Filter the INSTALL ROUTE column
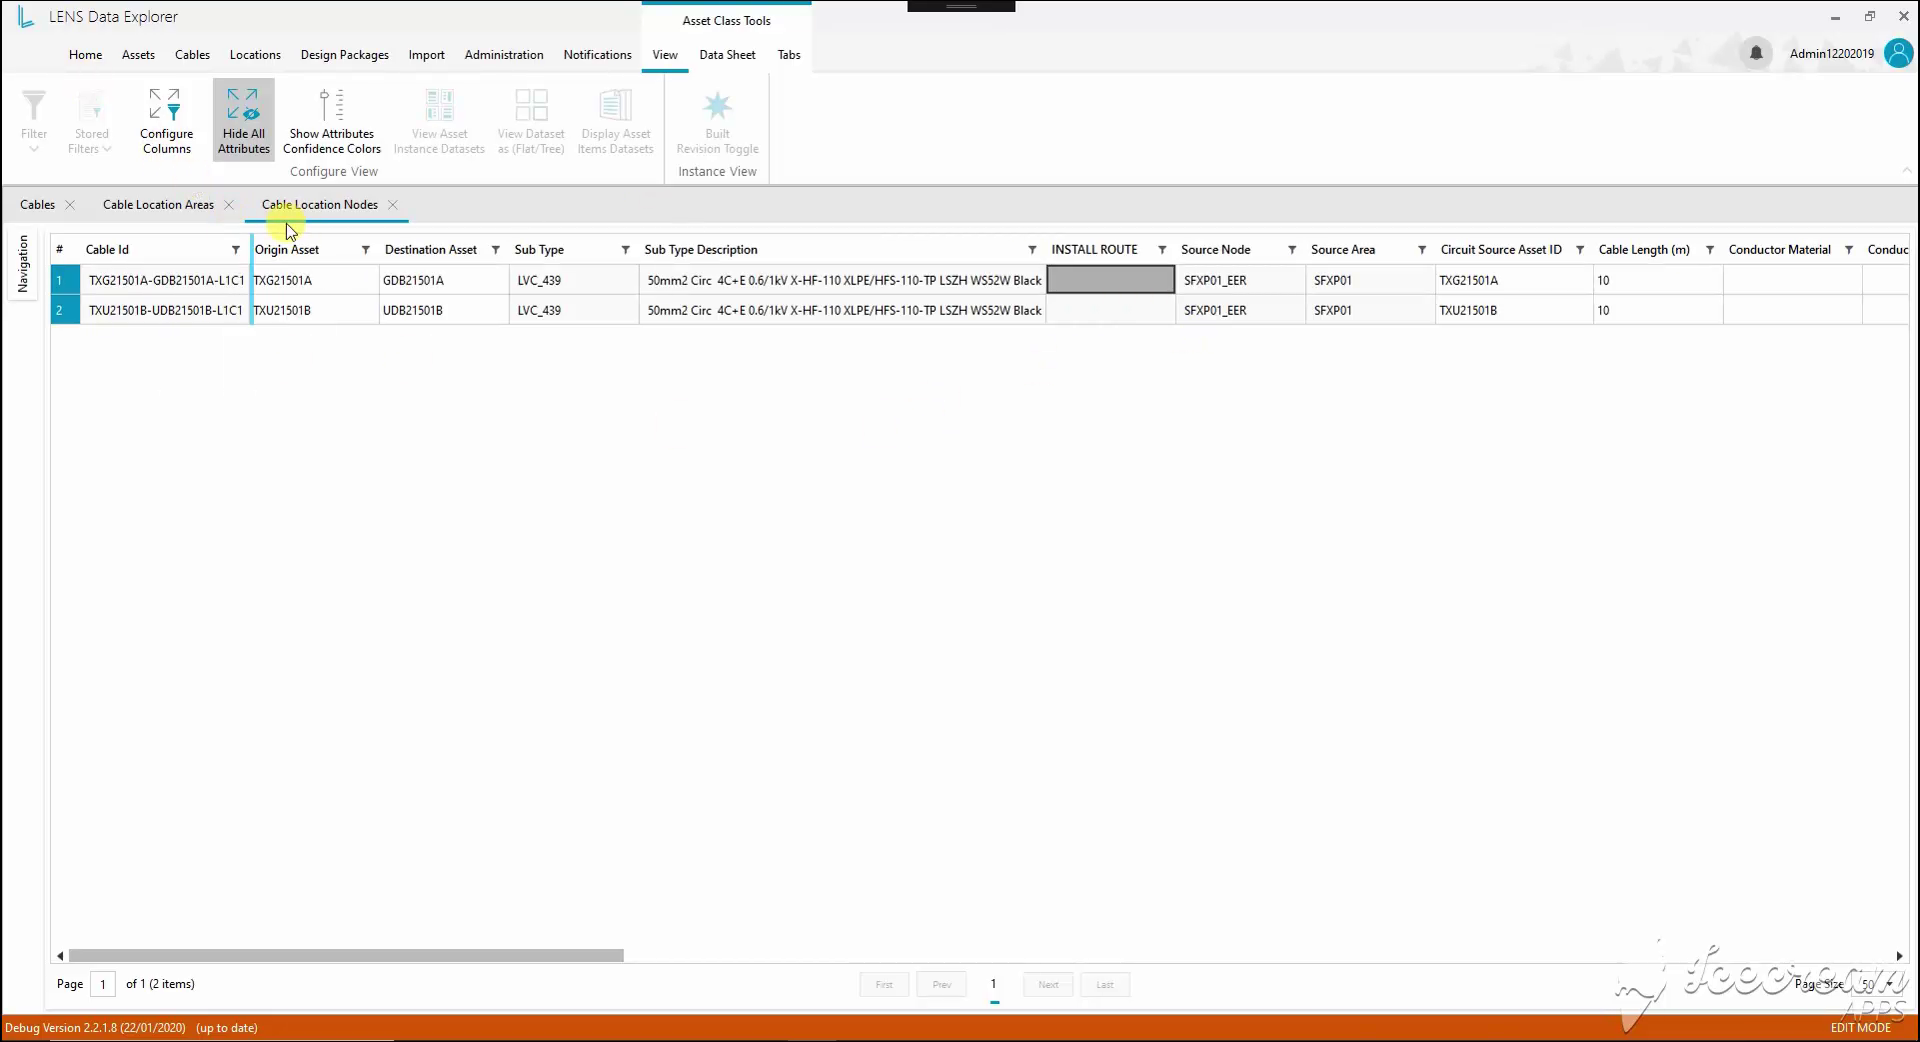Image resolution: width=1920 pixels, height=1042 pixels. [1162, 250]
